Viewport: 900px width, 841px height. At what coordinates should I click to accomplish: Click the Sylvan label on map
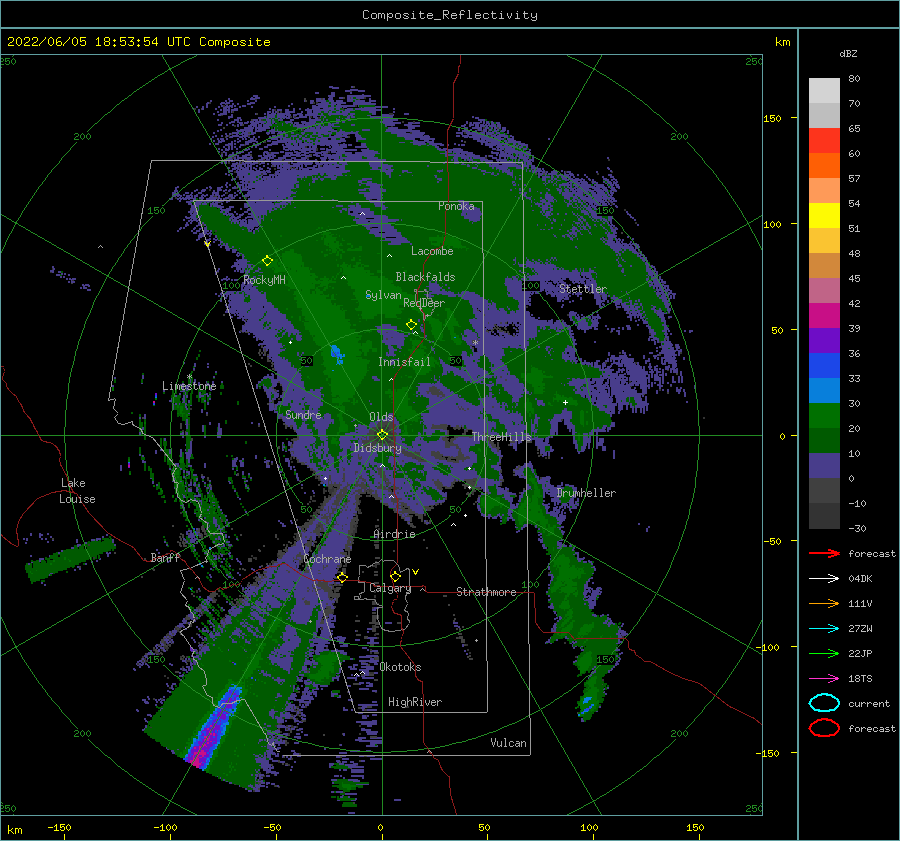point(383,295)
